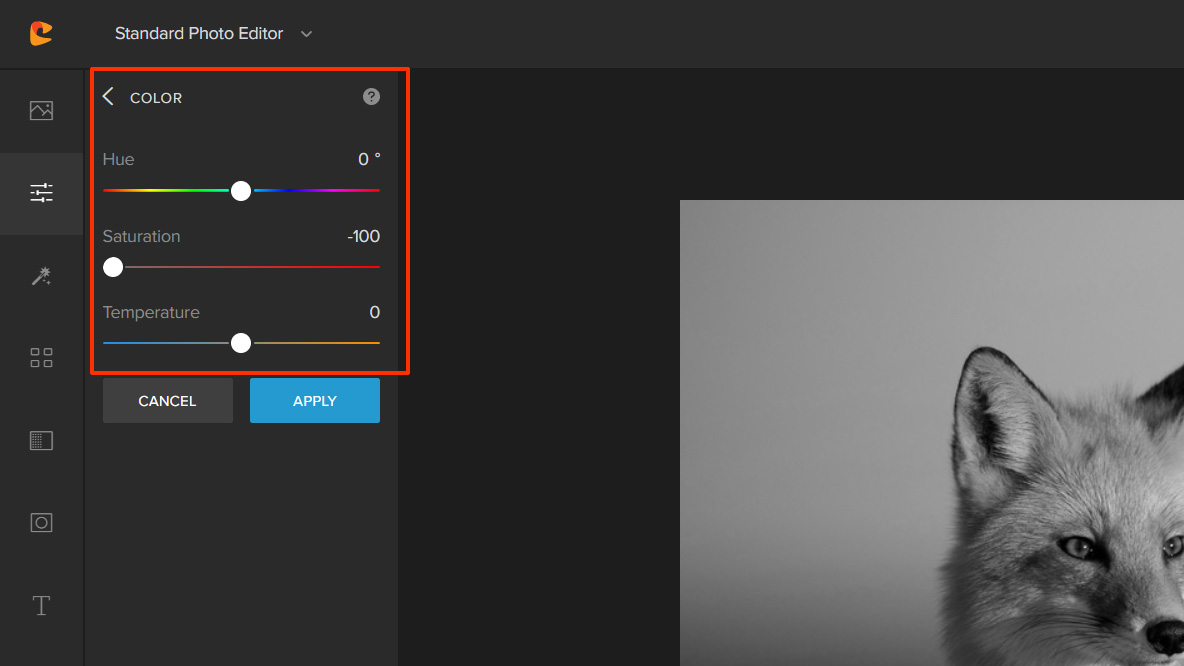This screenshot has height=666, width=1184.
Task: Click the Saturation slider handle
Action: 113,267
